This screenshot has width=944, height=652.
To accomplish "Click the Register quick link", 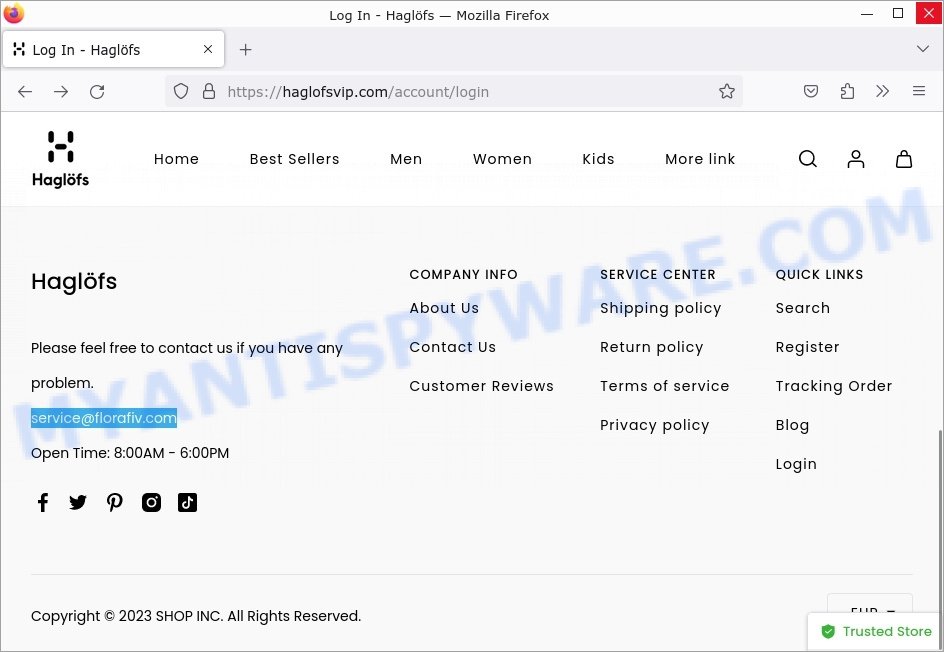I will coord(807,347).
